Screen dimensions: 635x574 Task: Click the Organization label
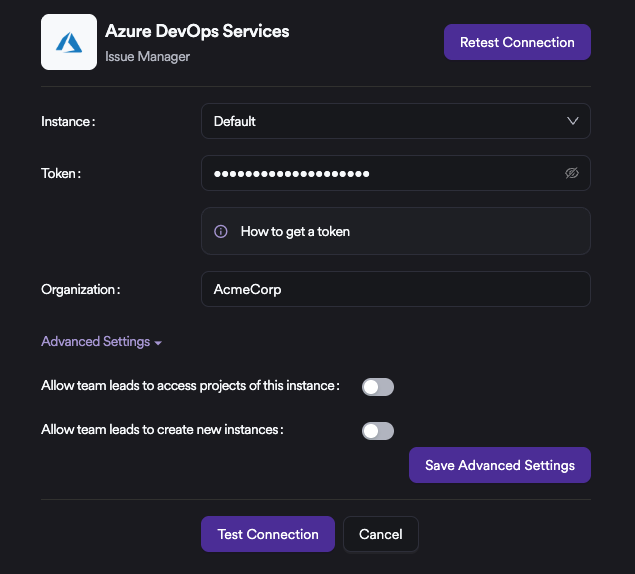click(81, 290)
